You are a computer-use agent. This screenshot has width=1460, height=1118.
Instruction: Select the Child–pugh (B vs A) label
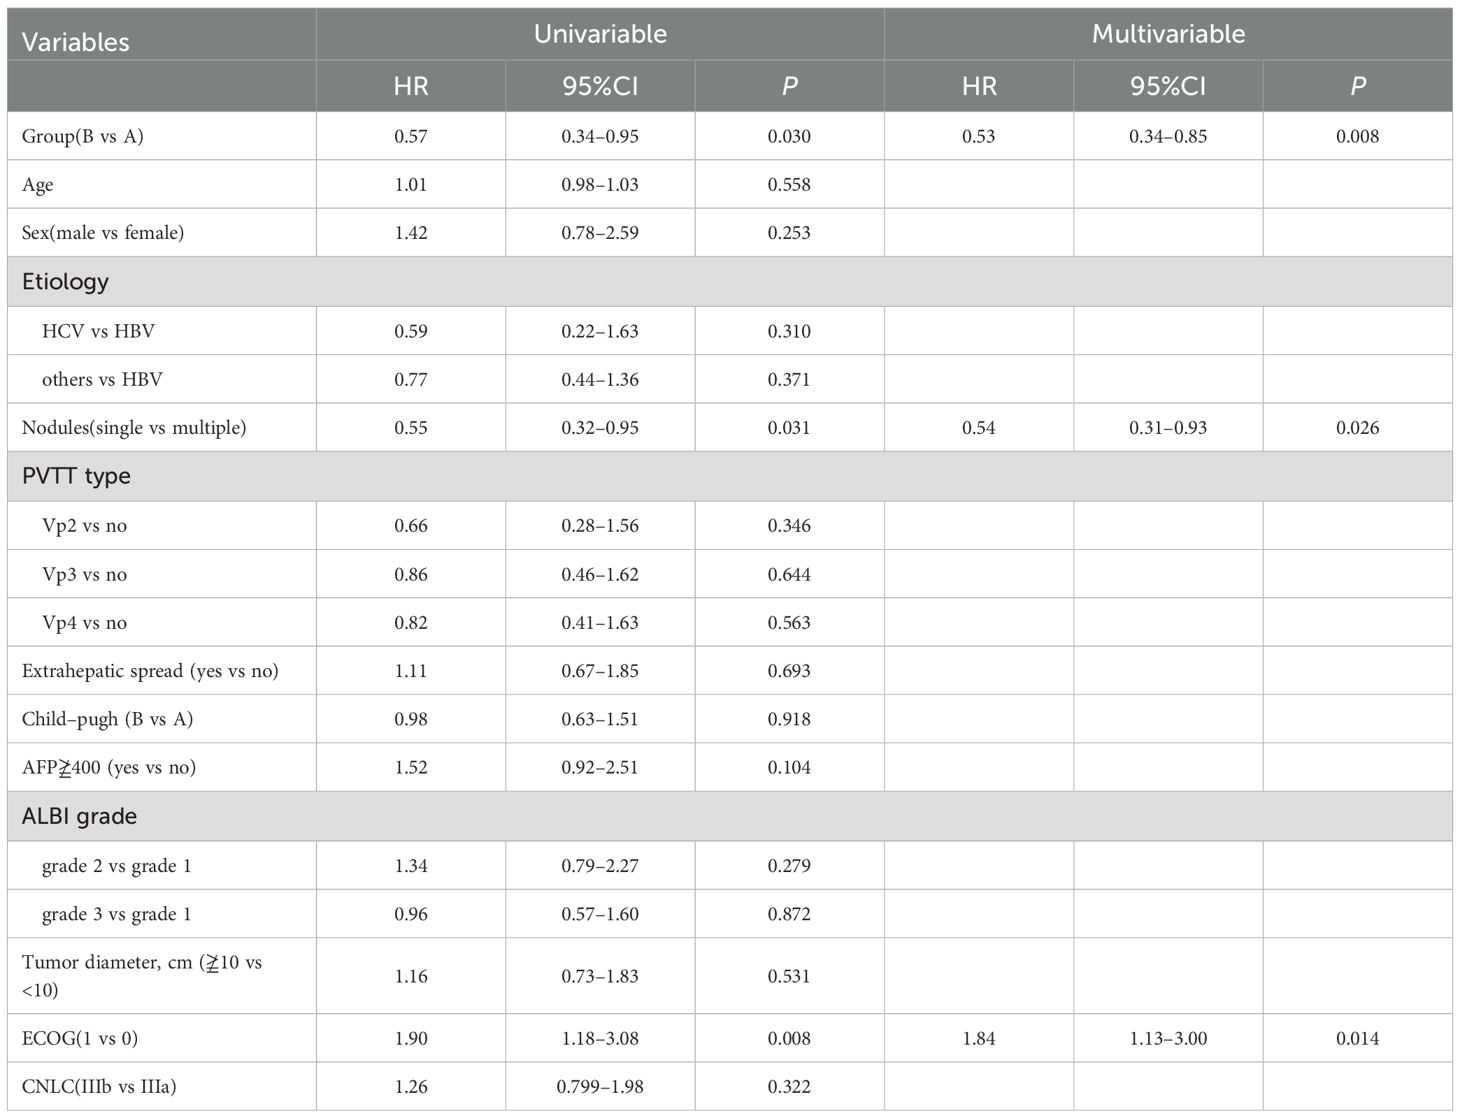pos(107,719)
